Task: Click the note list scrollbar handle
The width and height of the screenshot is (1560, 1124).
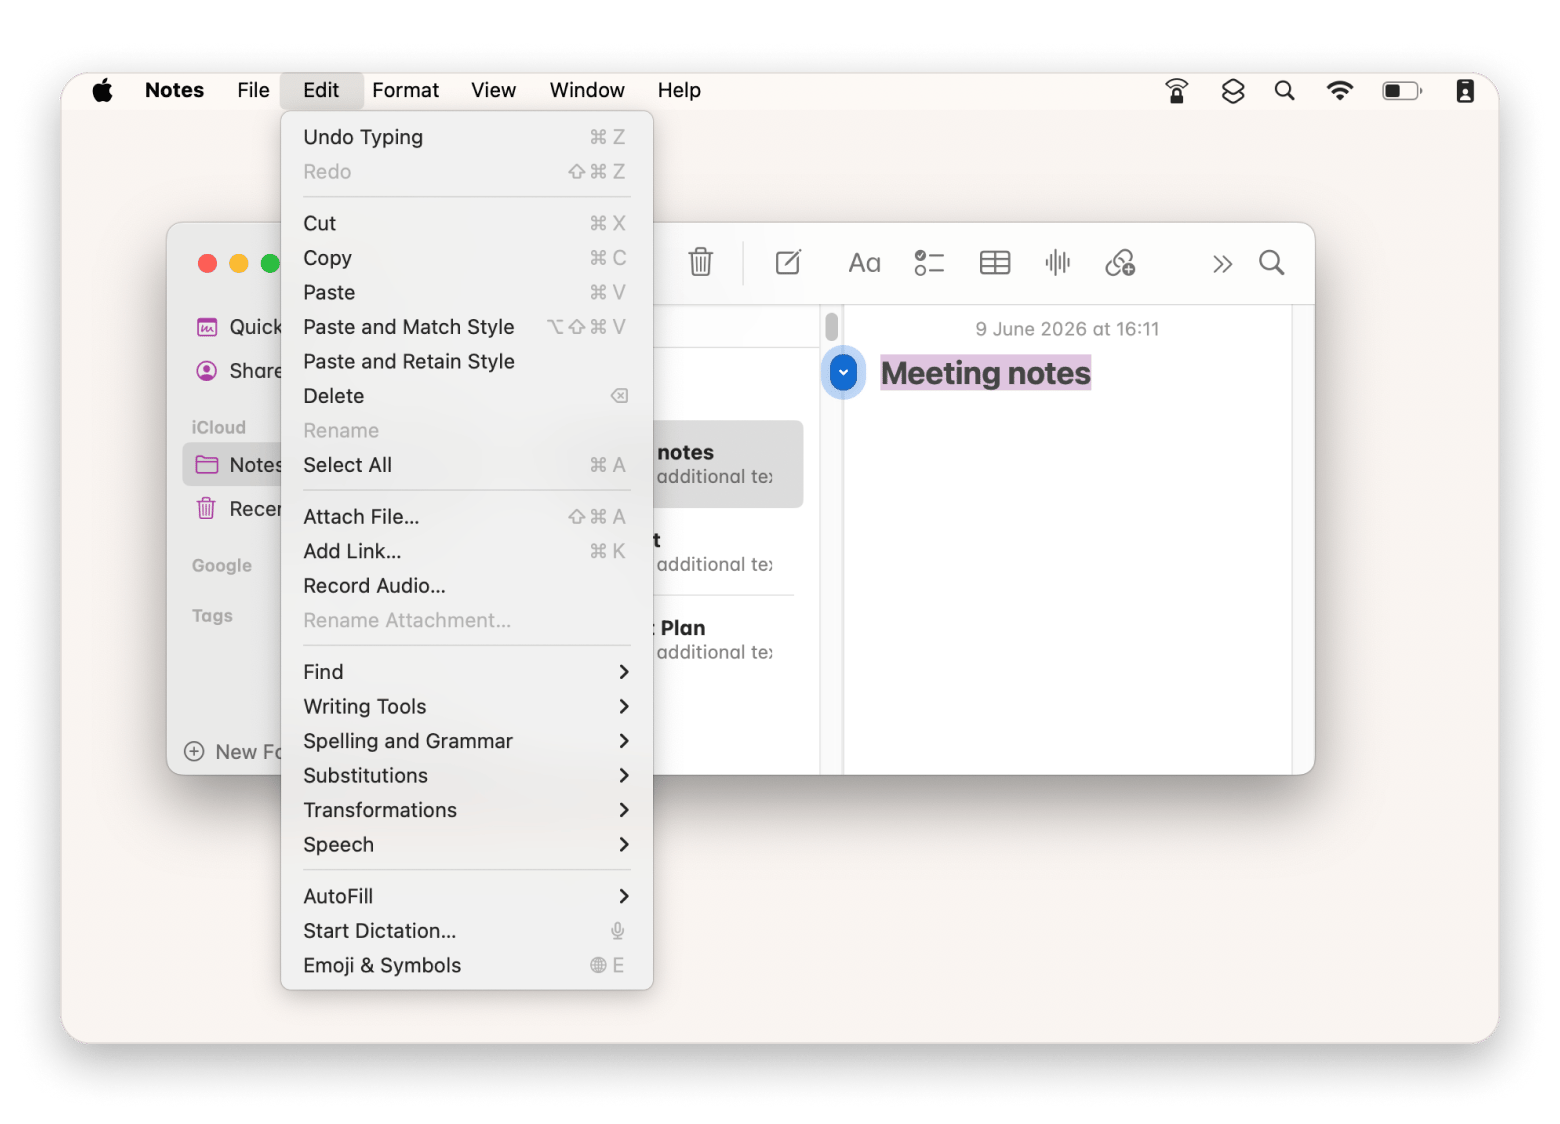Action: [831, 327]
